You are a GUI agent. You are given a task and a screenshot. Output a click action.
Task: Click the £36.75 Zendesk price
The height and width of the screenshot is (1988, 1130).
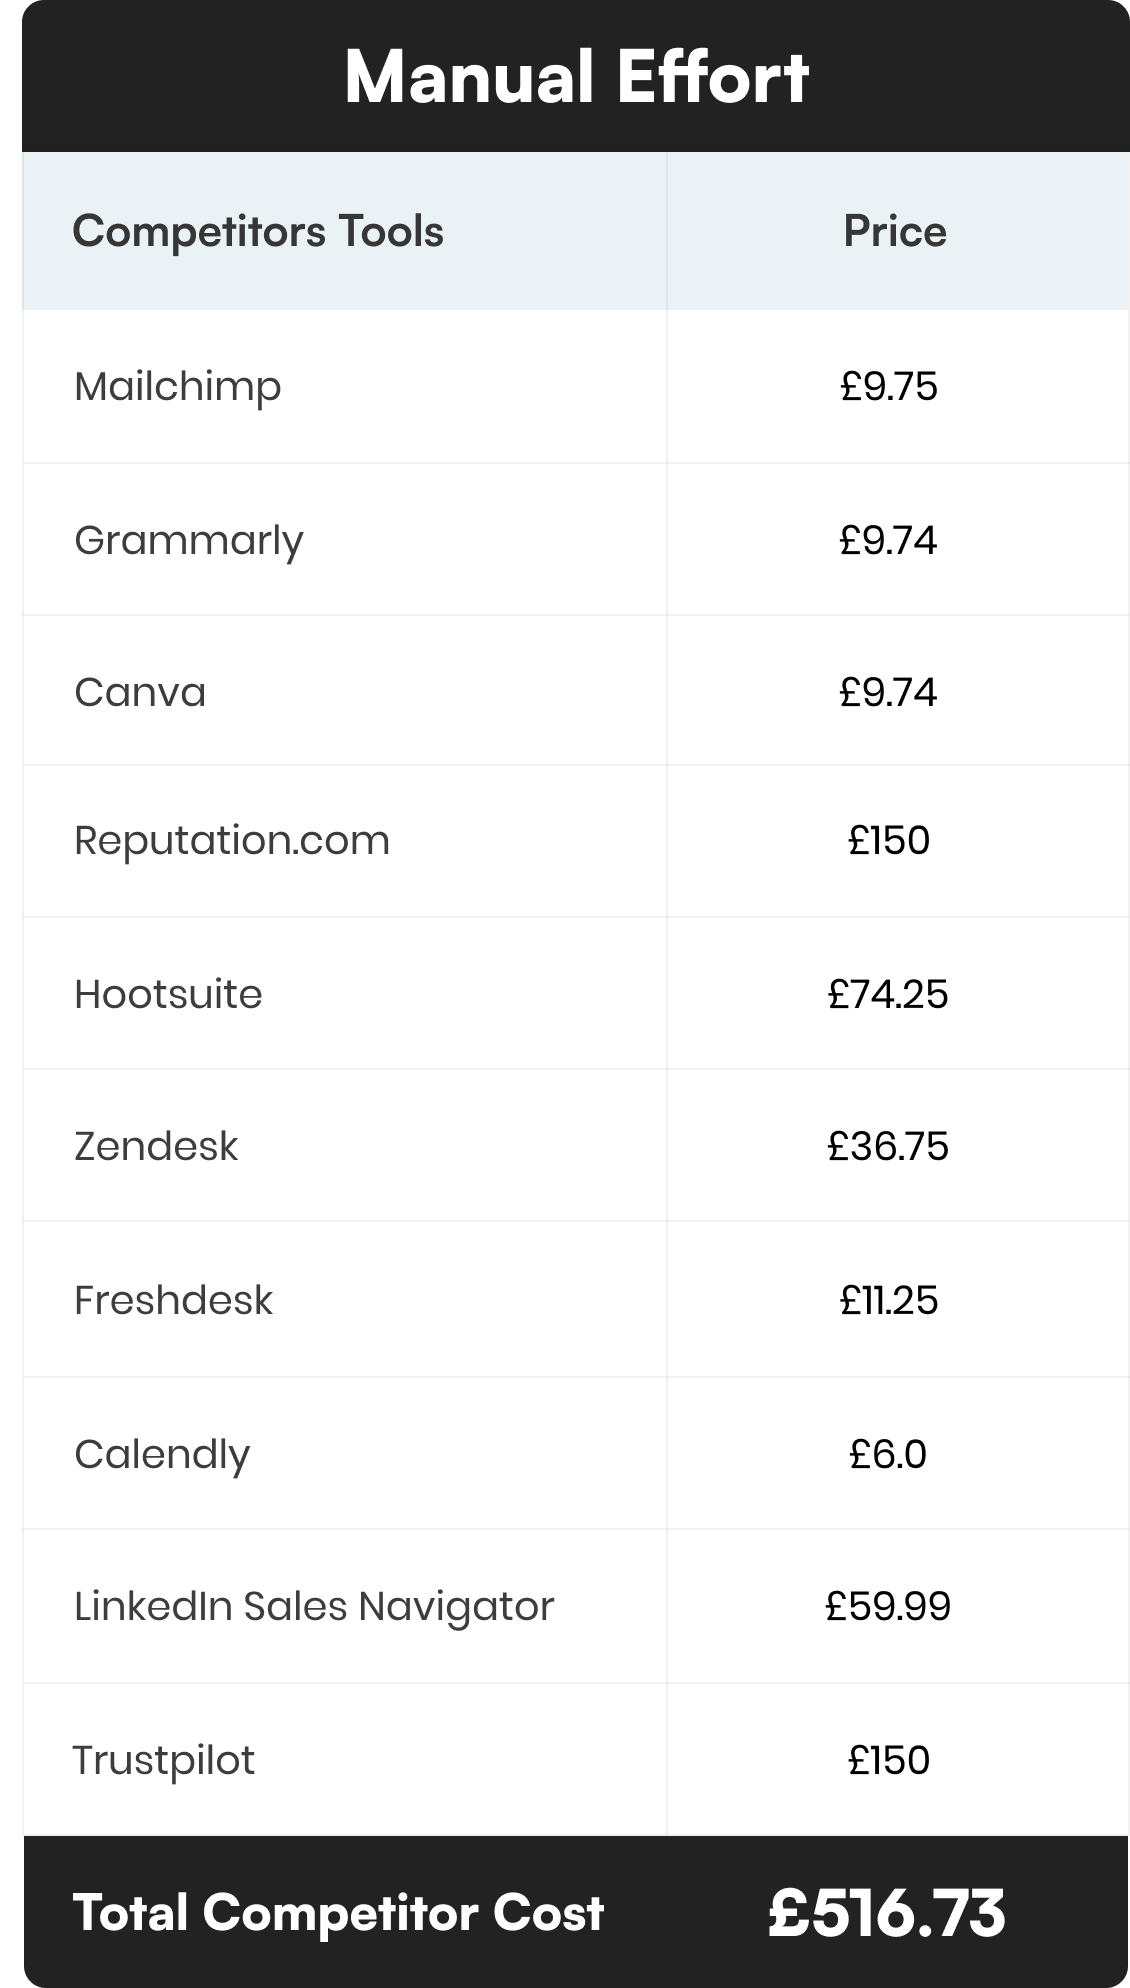(x=888, y=1146)
